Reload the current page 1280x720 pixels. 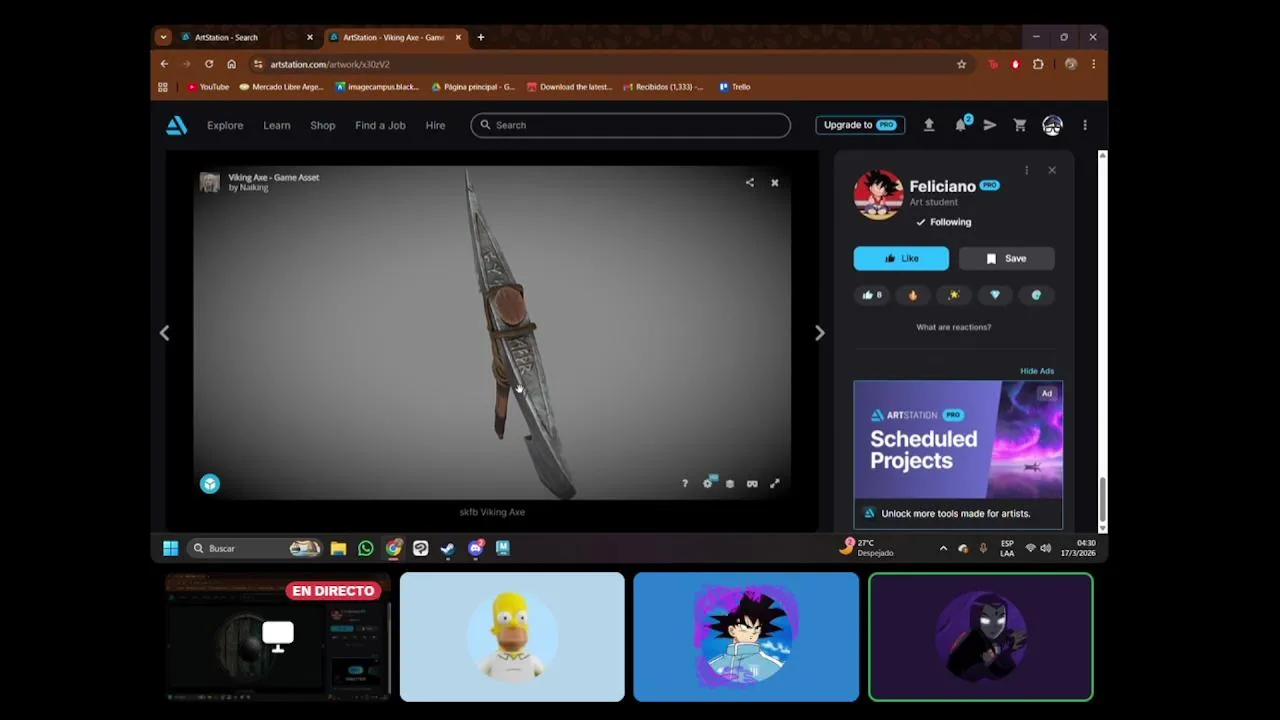click(x=209, y=64)
